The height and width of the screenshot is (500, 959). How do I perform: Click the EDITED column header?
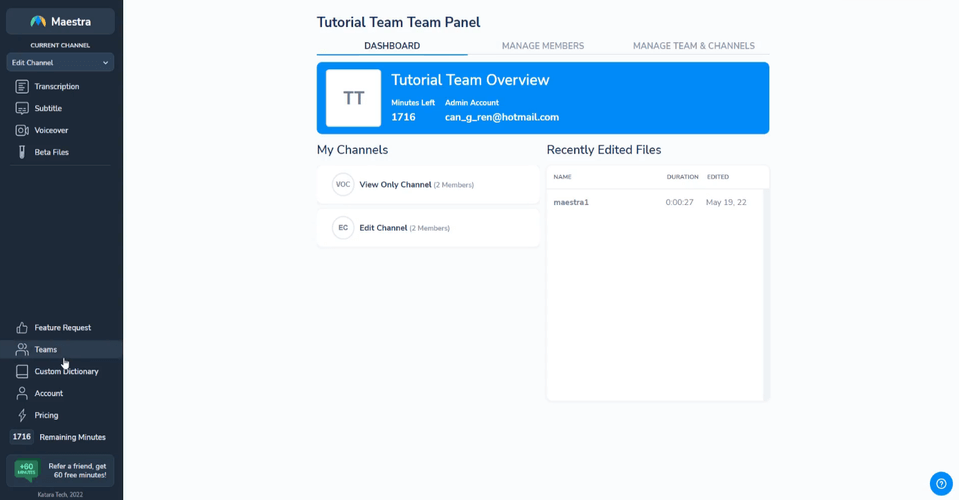718,177
